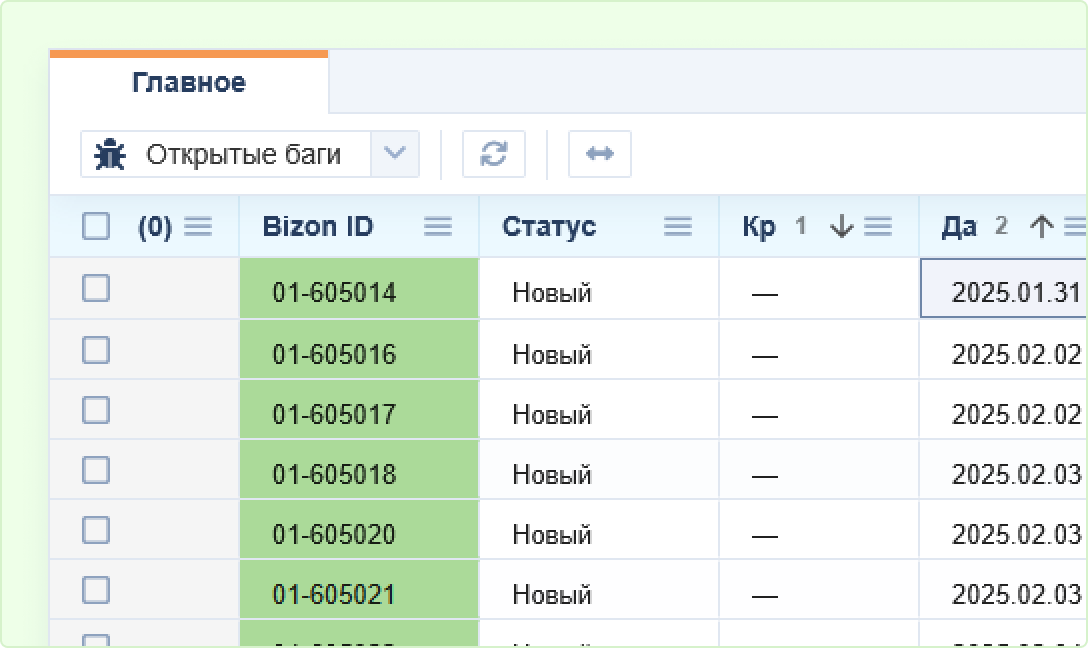Viewport: 1088px width, 648px height.
Task: Tick the checkbox for row 01-605021
Action: (96, 591)
